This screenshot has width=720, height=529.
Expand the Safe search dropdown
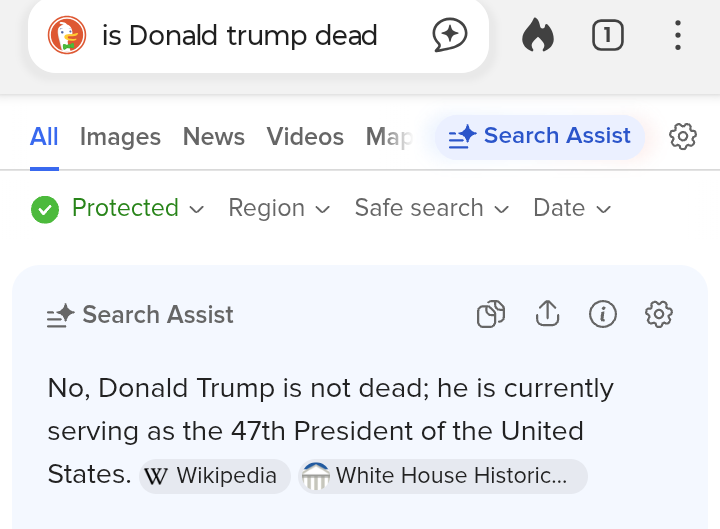[432, 208]
